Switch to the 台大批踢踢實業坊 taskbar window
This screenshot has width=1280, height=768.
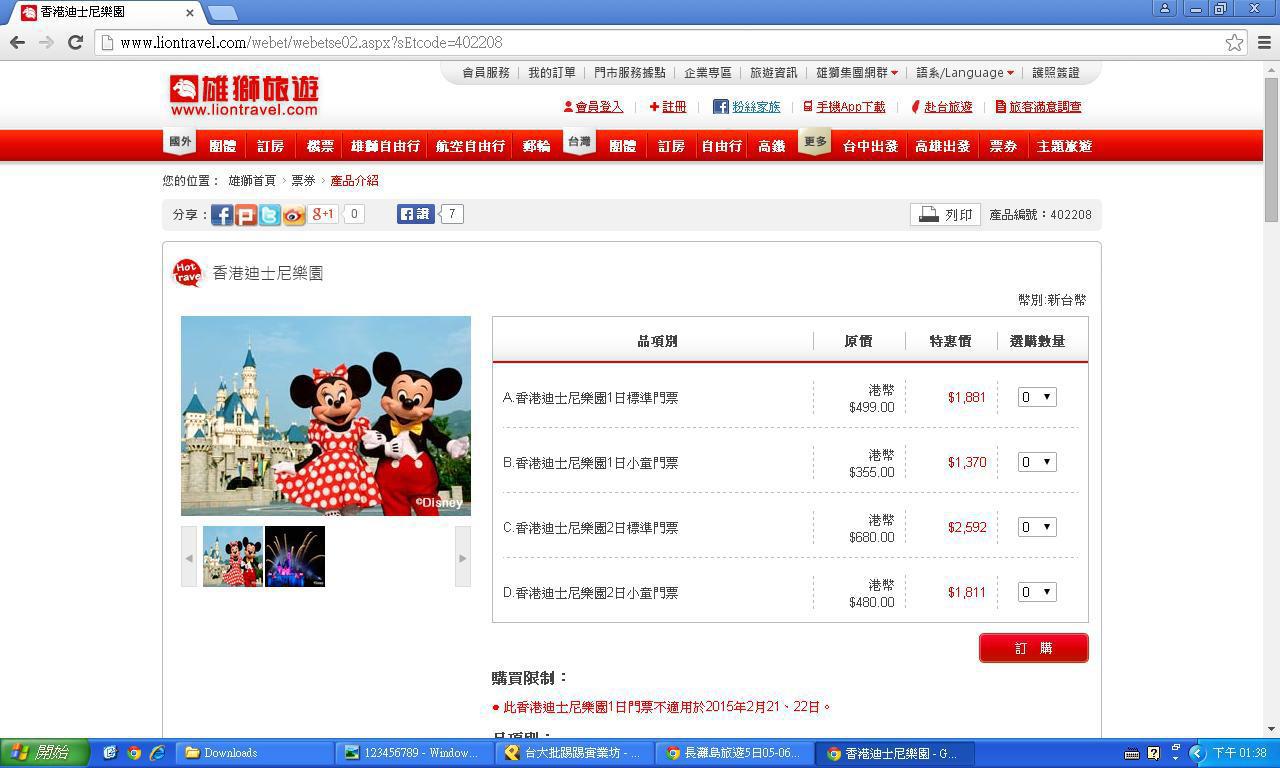coord(574,753)
